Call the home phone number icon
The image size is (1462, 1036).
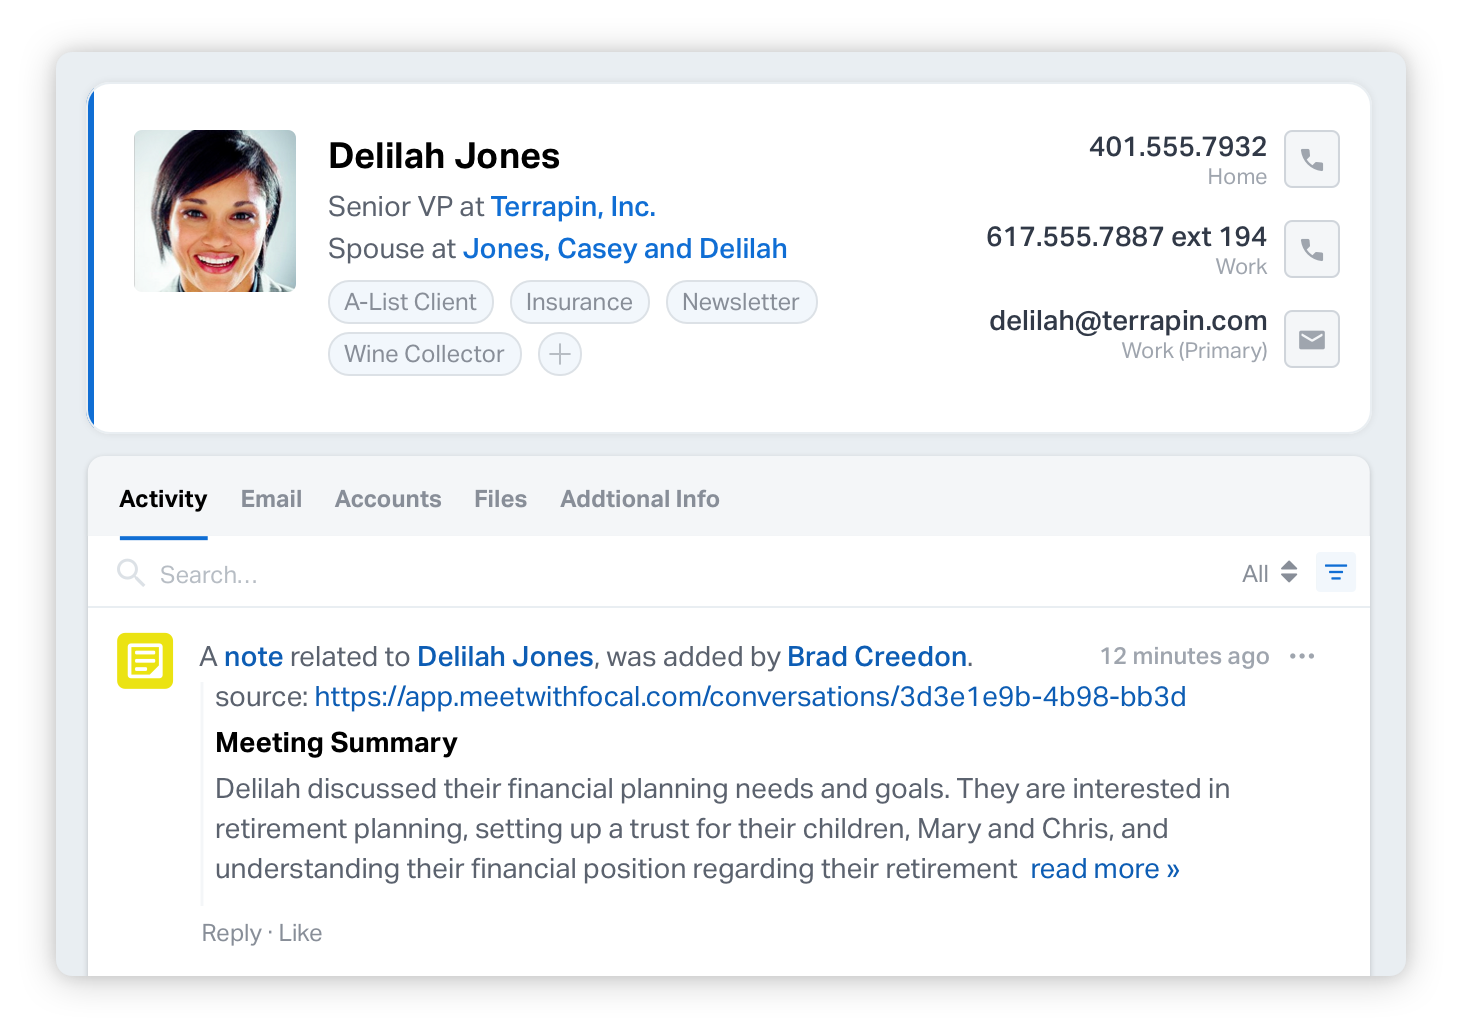(1311, 159)
